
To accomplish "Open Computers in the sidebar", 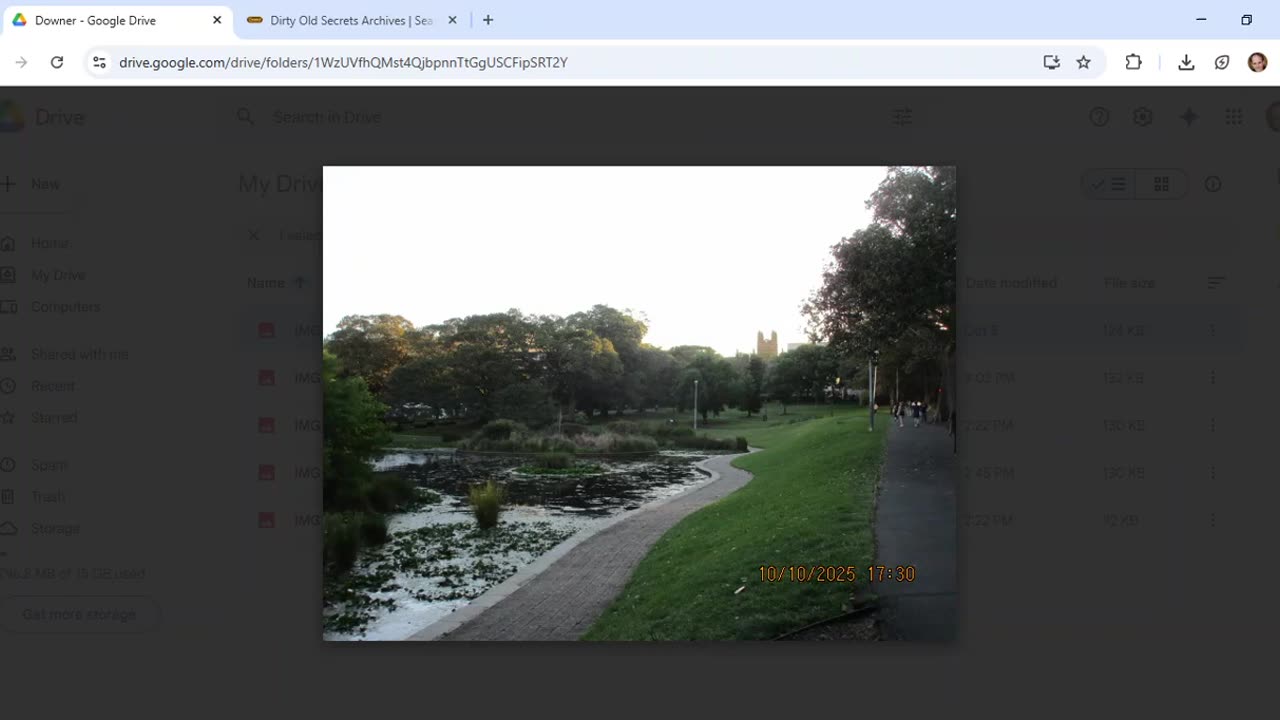I will coord(65,307).
